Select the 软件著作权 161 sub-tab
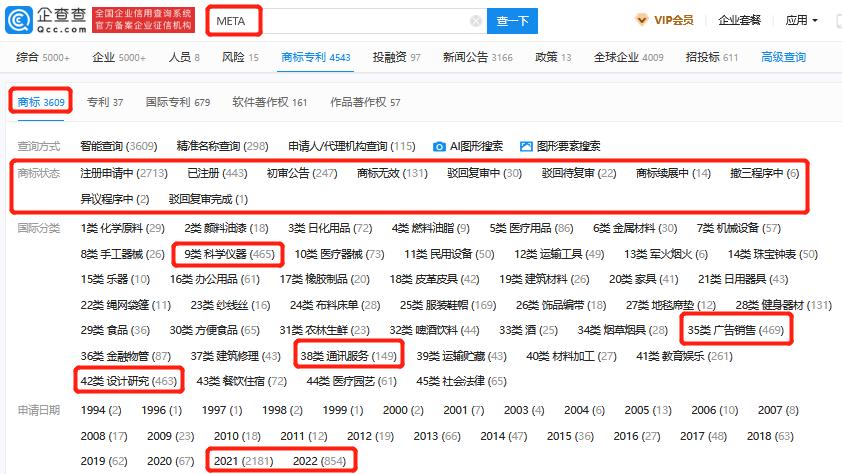This screenshot has width=842, height=474. 270,102
